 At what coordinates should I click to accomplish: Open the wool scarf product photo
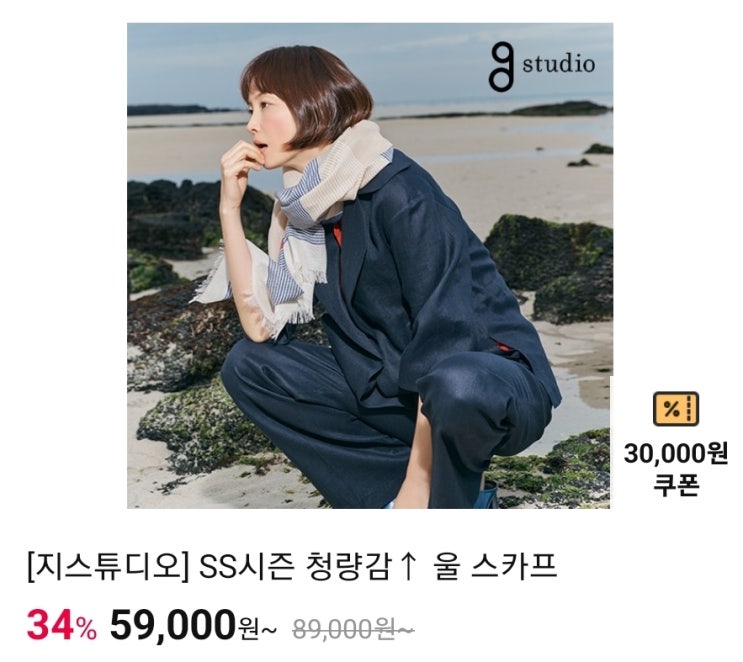click(370, 266)
